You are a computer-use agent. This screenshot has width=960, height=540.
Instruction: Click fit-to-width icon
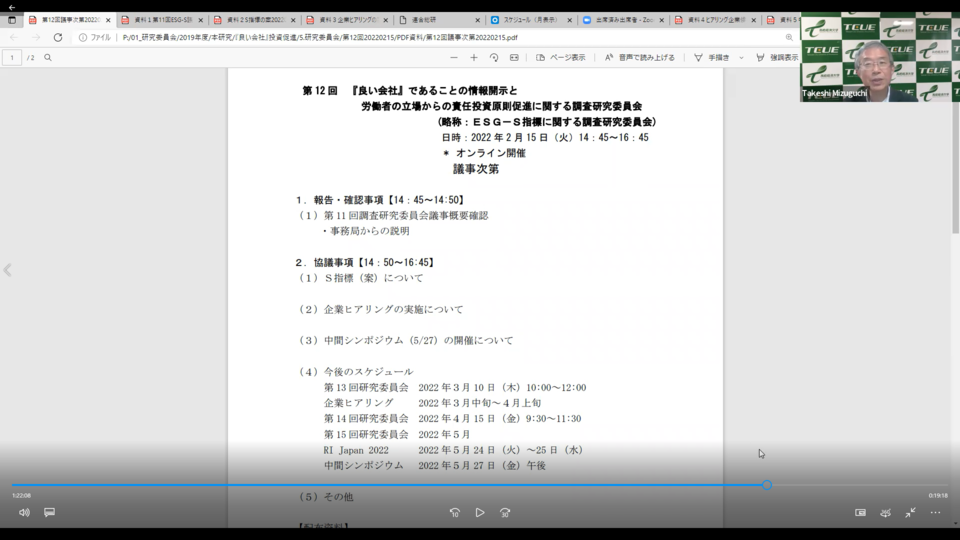(514, 58)
